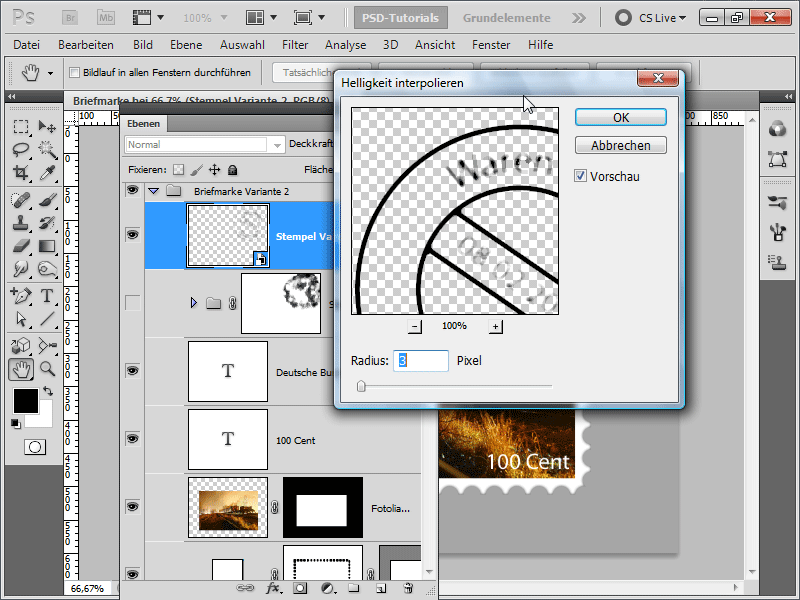Open the Hand tool preset picker arrow
The height and width of the screenshot is (600, 800).
(x=50, y=73)
